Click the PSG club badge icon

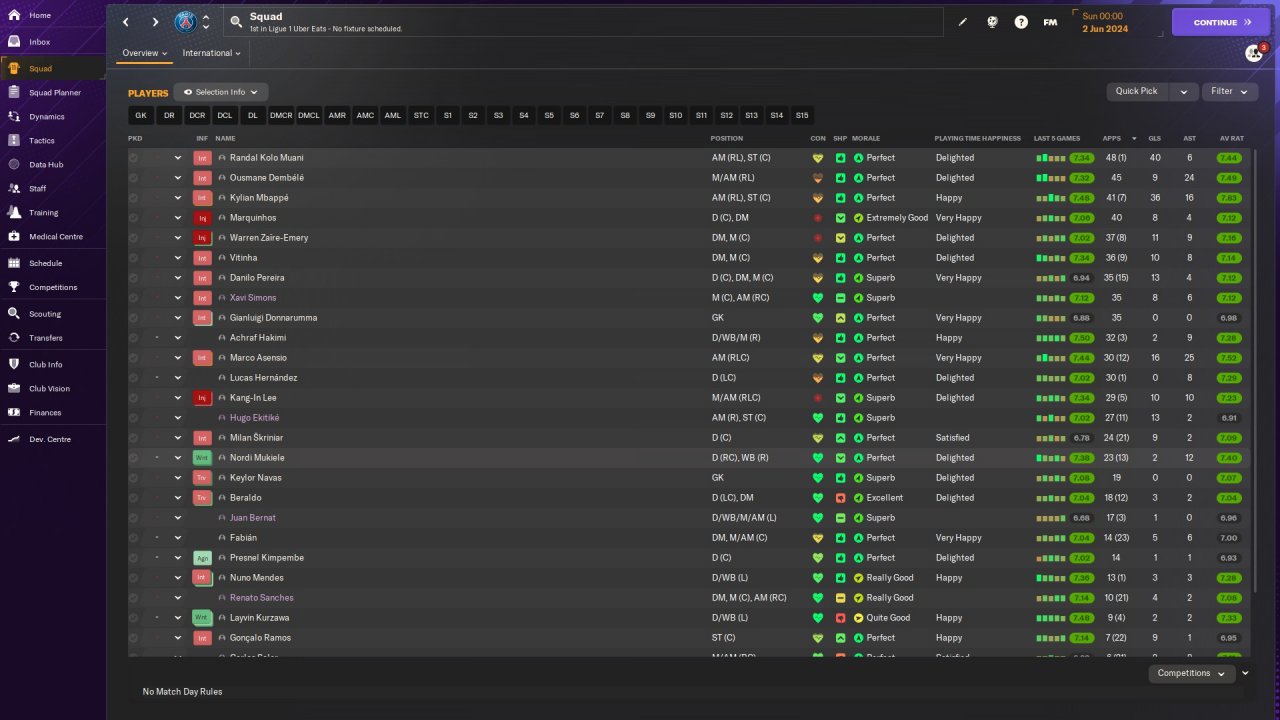coord(185,22)
